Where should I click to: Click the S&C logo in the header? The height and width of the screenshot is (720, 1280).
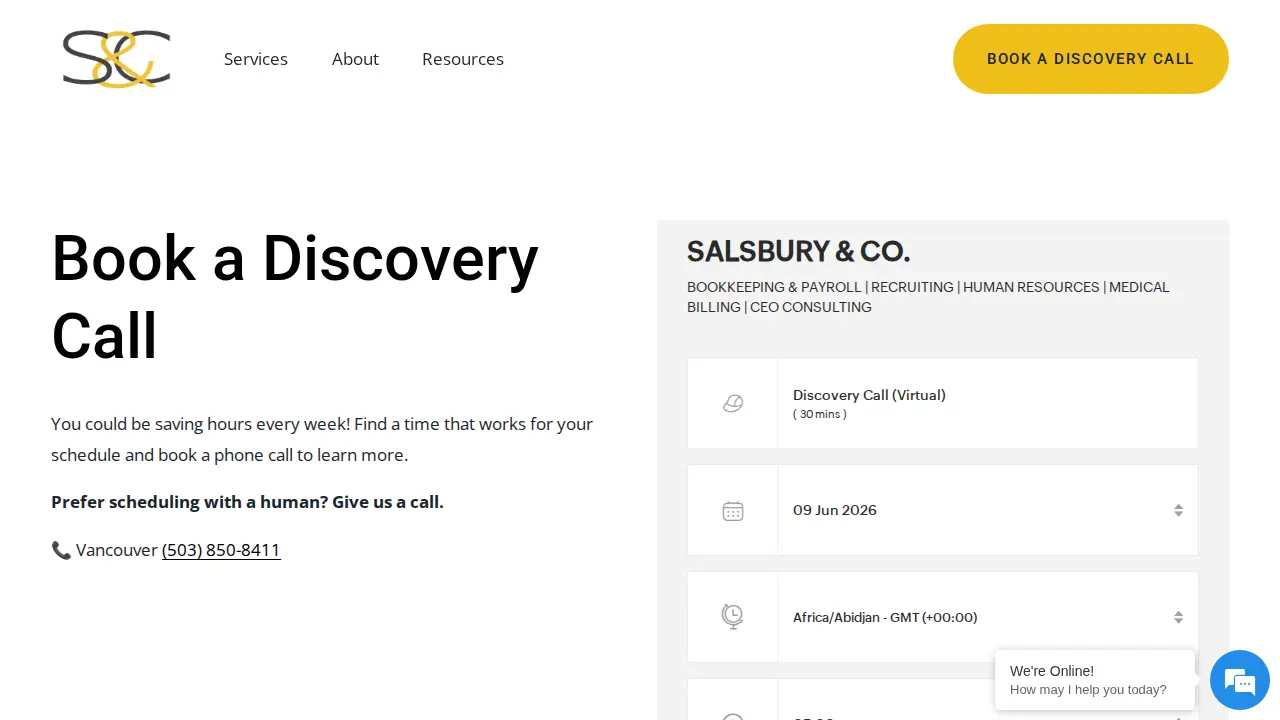tap(116, 59)
